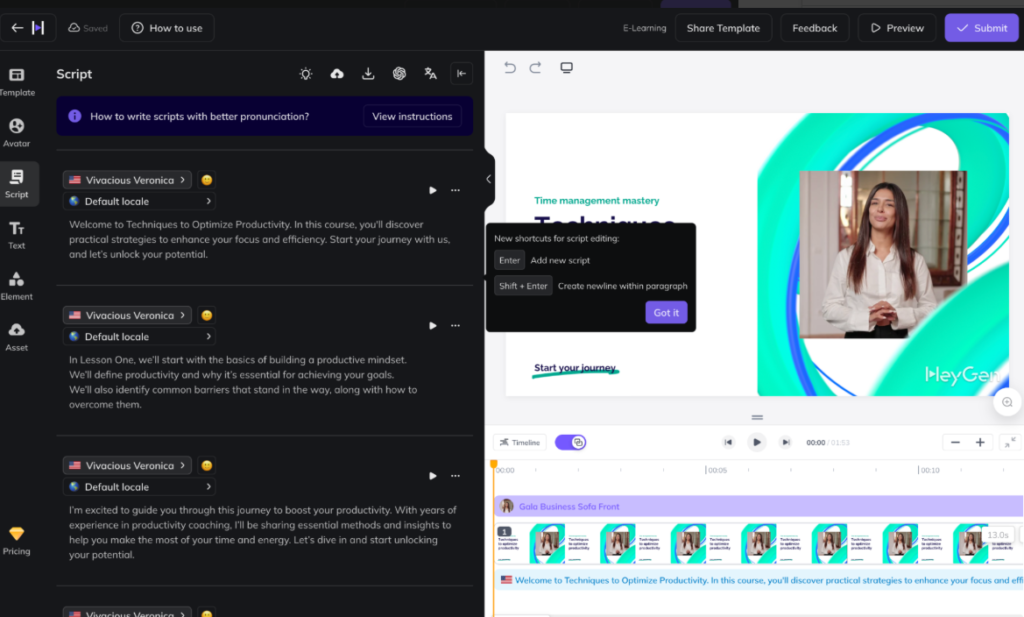Open the third Default locale dropdown
The image size is (1024, 617).
[139, 487]
